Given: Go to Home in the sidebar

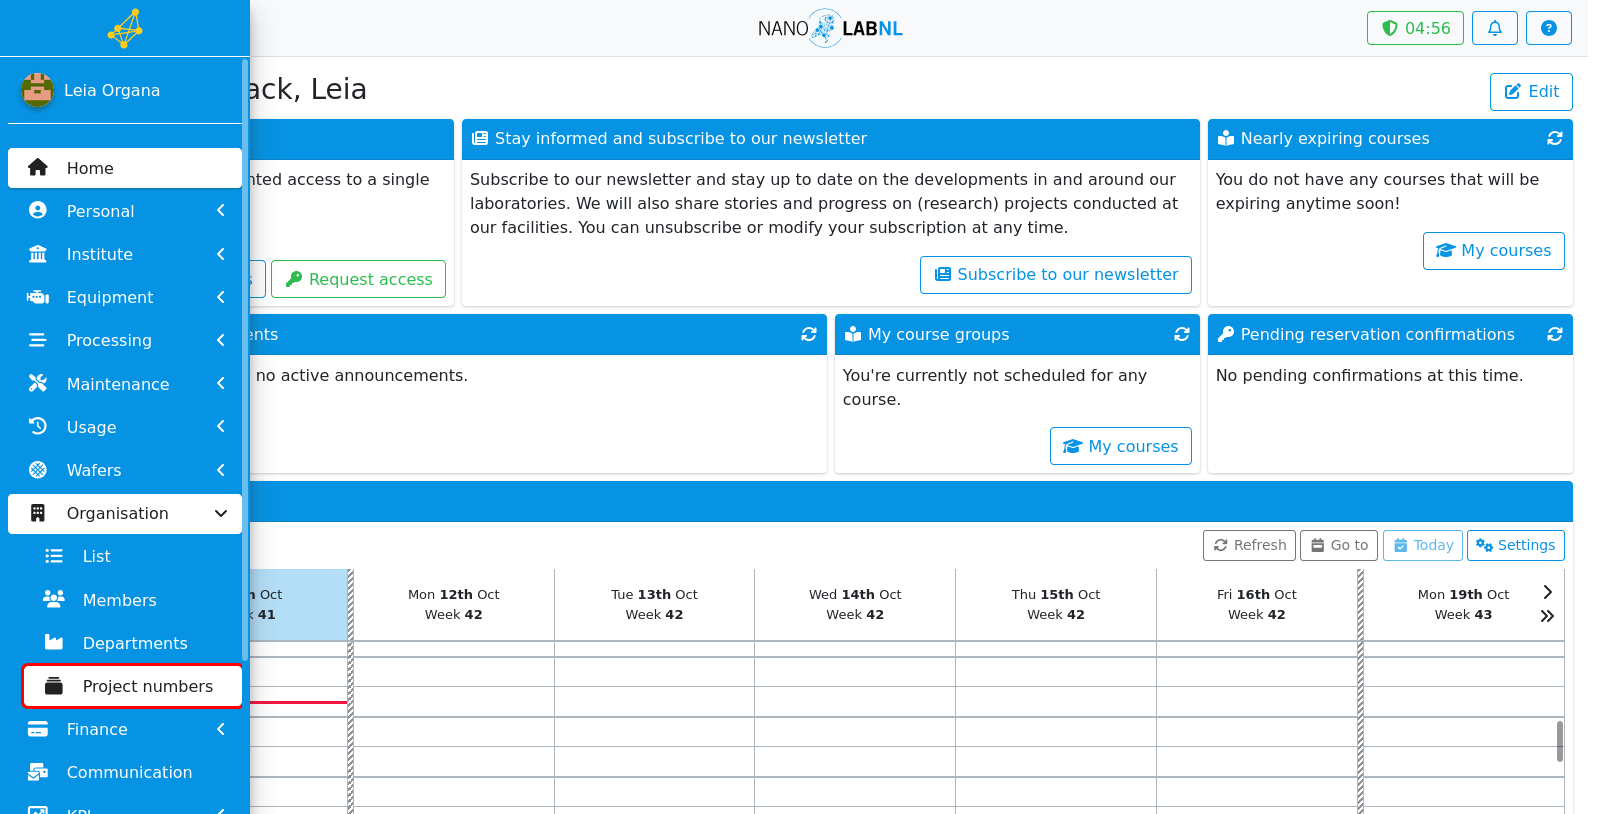Looking at the screenshot, I should click(x=125, y=168).
